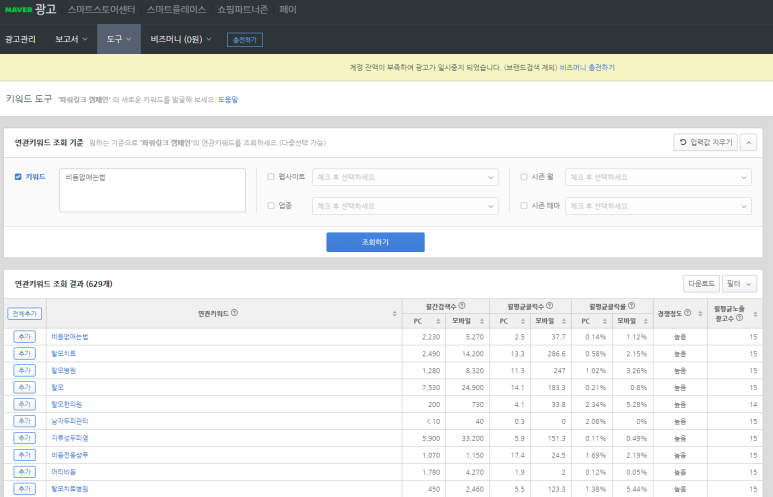Click 비즈머니 충전하기 link in yellow notice

(x=587, y=68)
